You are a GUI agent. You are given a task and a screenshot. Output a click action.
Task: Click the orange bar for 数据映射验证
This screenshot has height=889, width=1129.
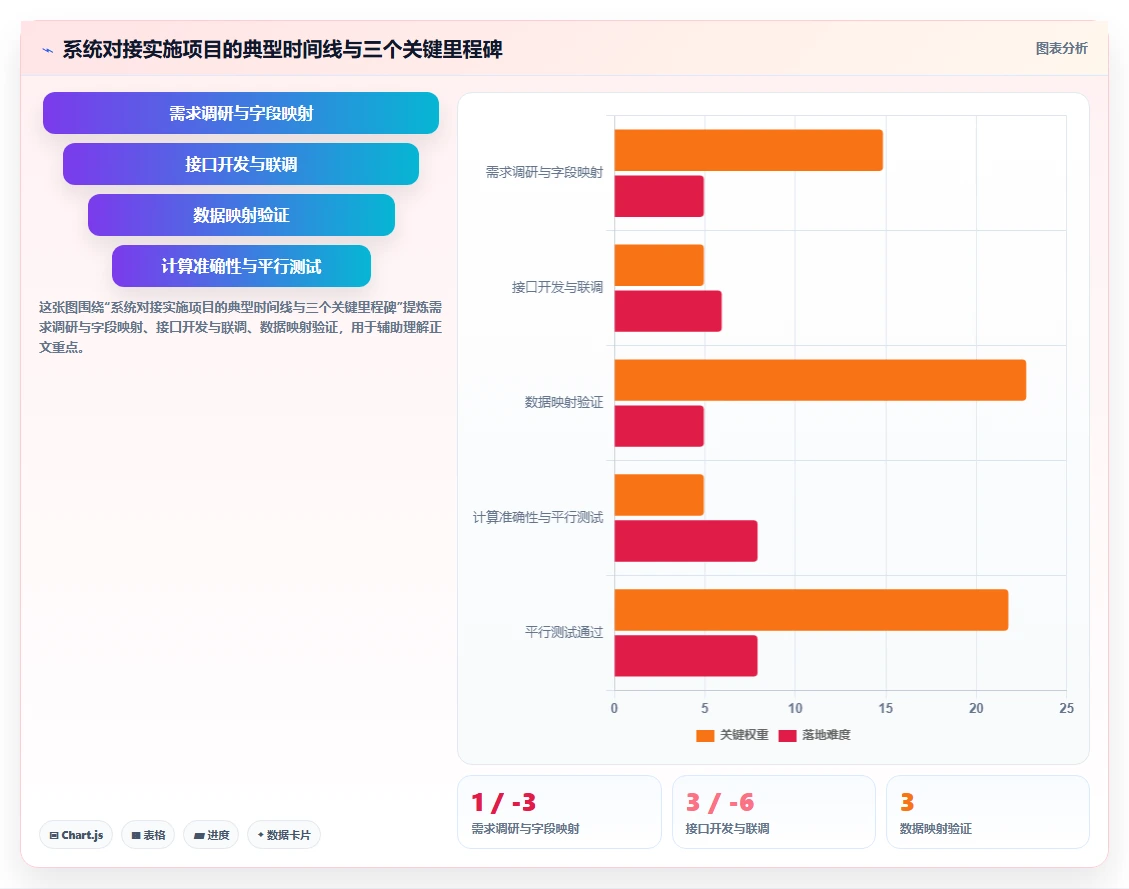(x=820, y=380)
